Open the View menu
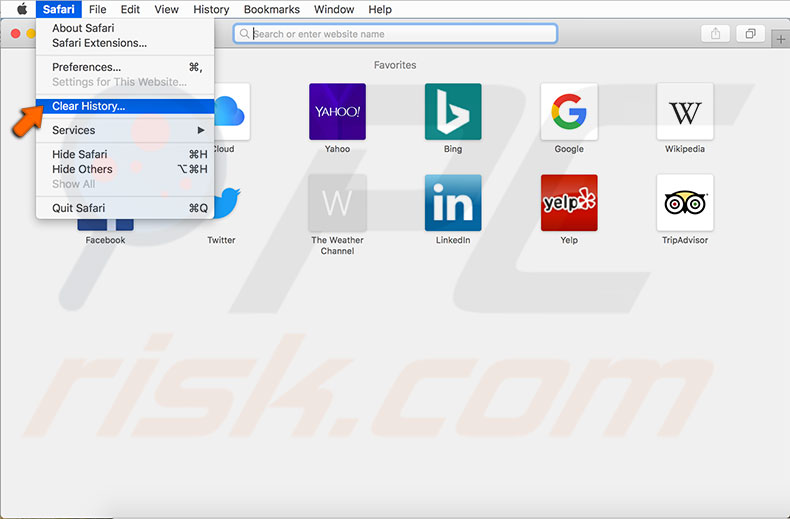 pyautogui.click(x=166, y=9)
